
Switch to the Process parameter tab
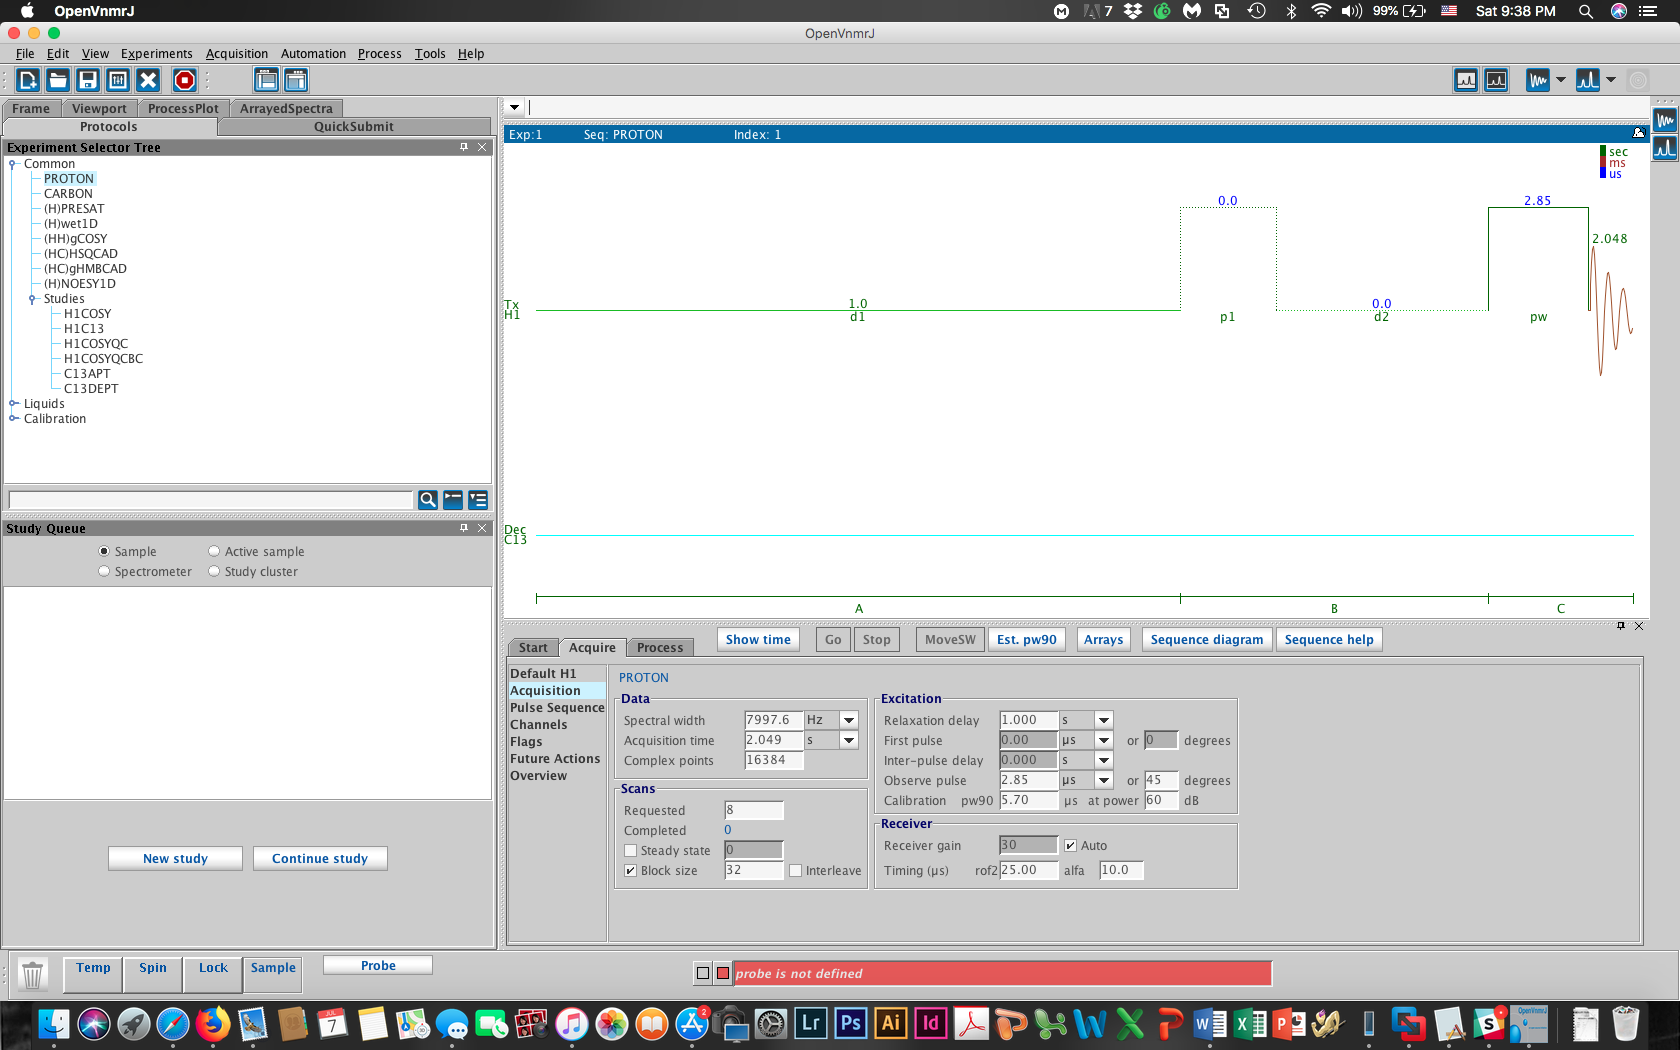click(x=660, y=647)
